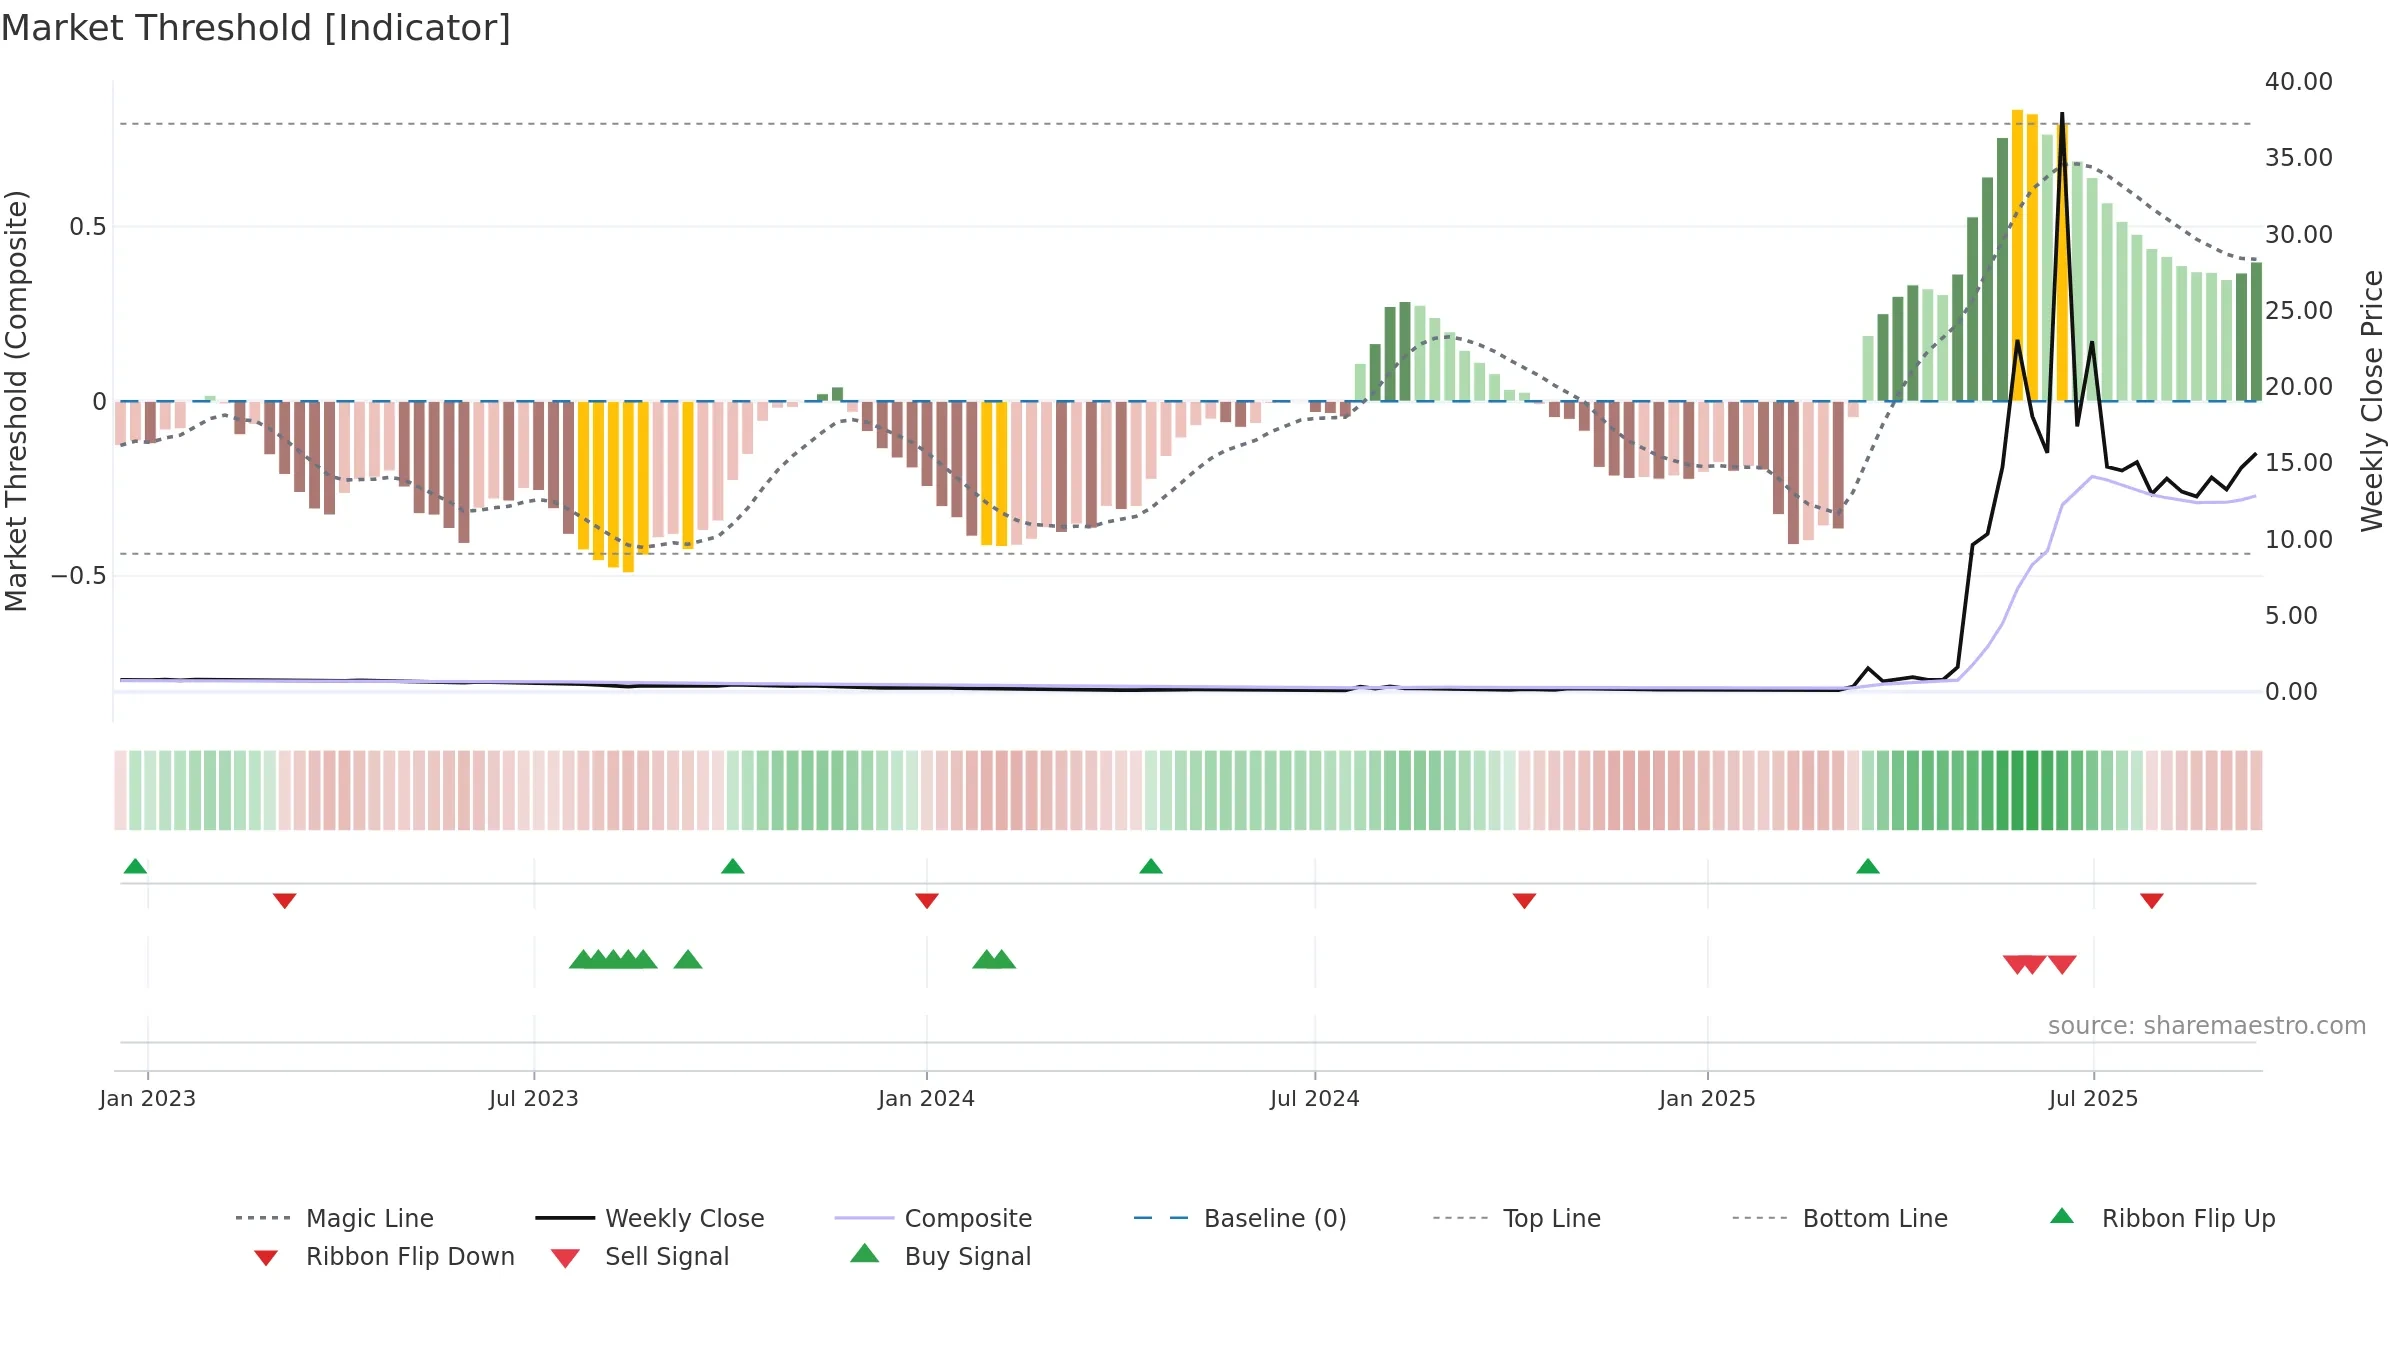
Task: Toggle the Top Line legend entry
Action: click(1516, 1218)
